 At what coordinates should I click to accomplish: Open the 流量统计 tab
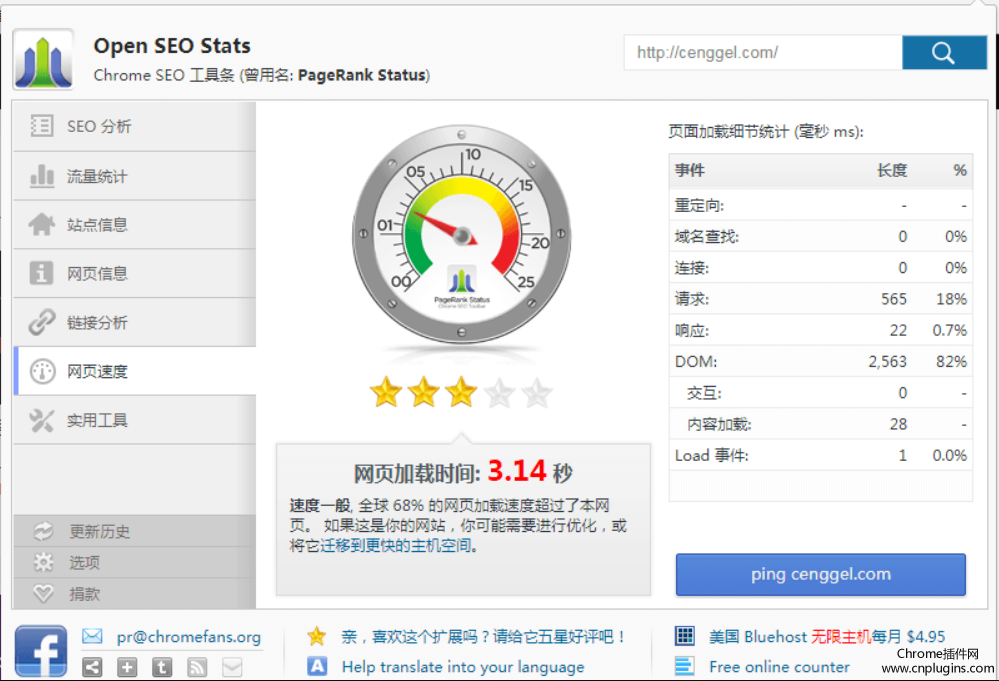pos(134,176)
